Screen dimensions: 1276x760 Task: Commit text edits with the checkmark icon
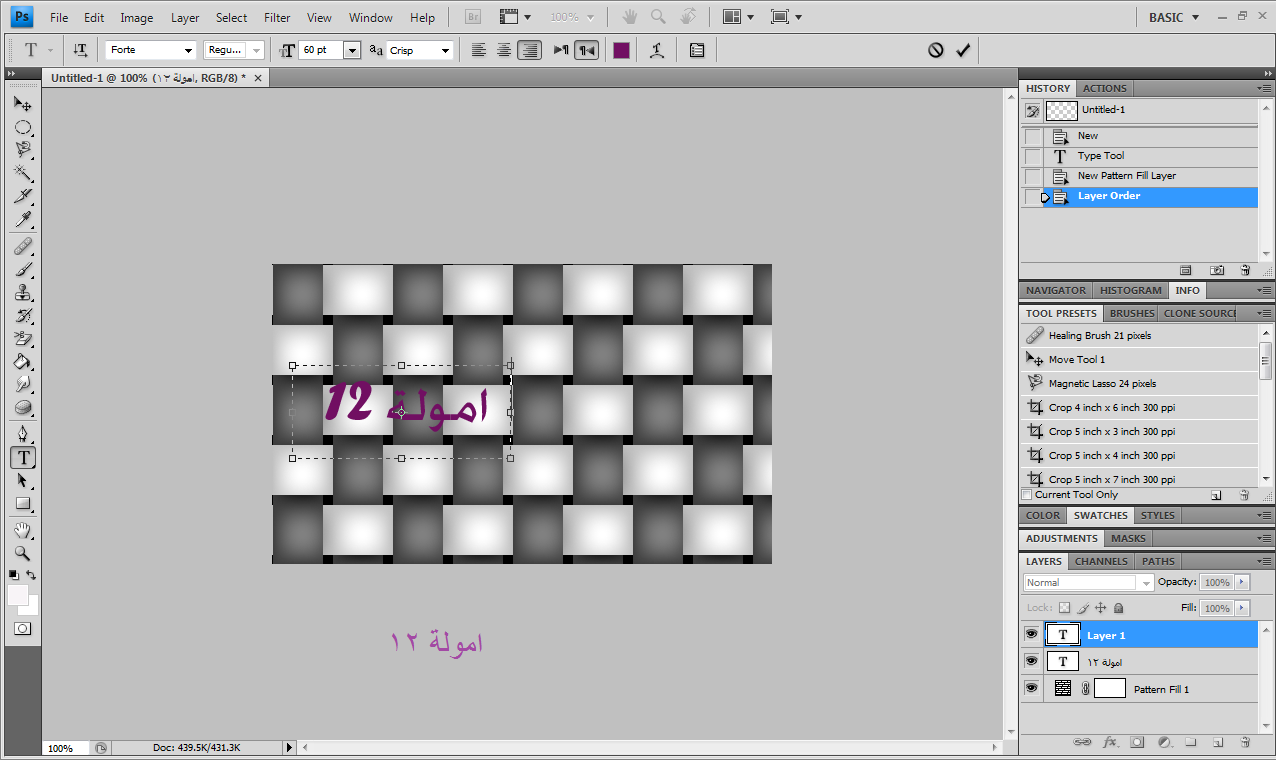tap(963, 50)
